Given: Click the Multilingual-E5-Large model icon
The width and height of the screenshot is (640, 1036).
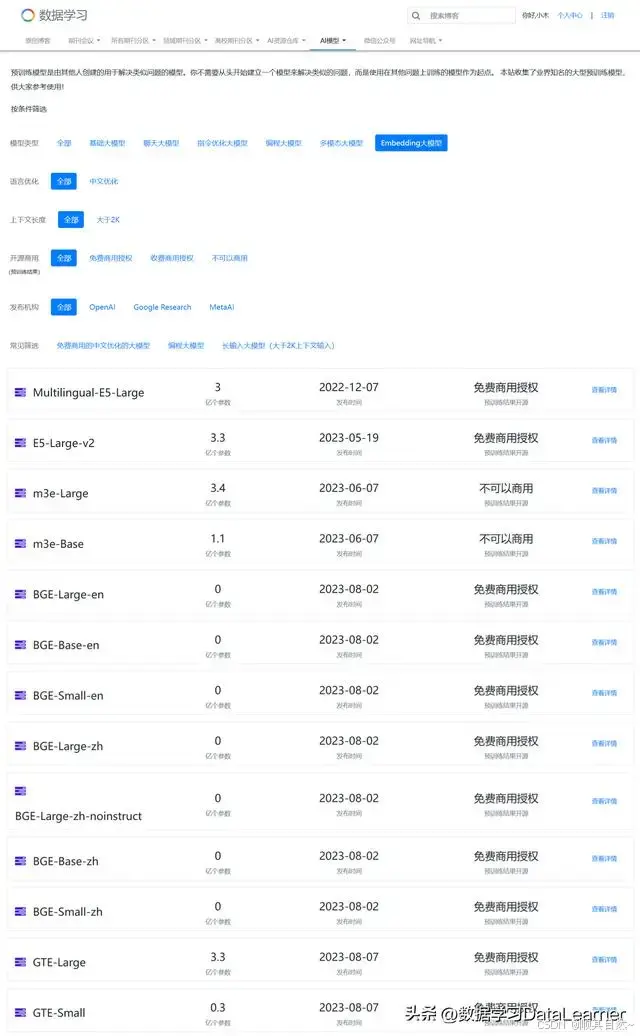Looking at the screenshot, I should click(19, 394).
